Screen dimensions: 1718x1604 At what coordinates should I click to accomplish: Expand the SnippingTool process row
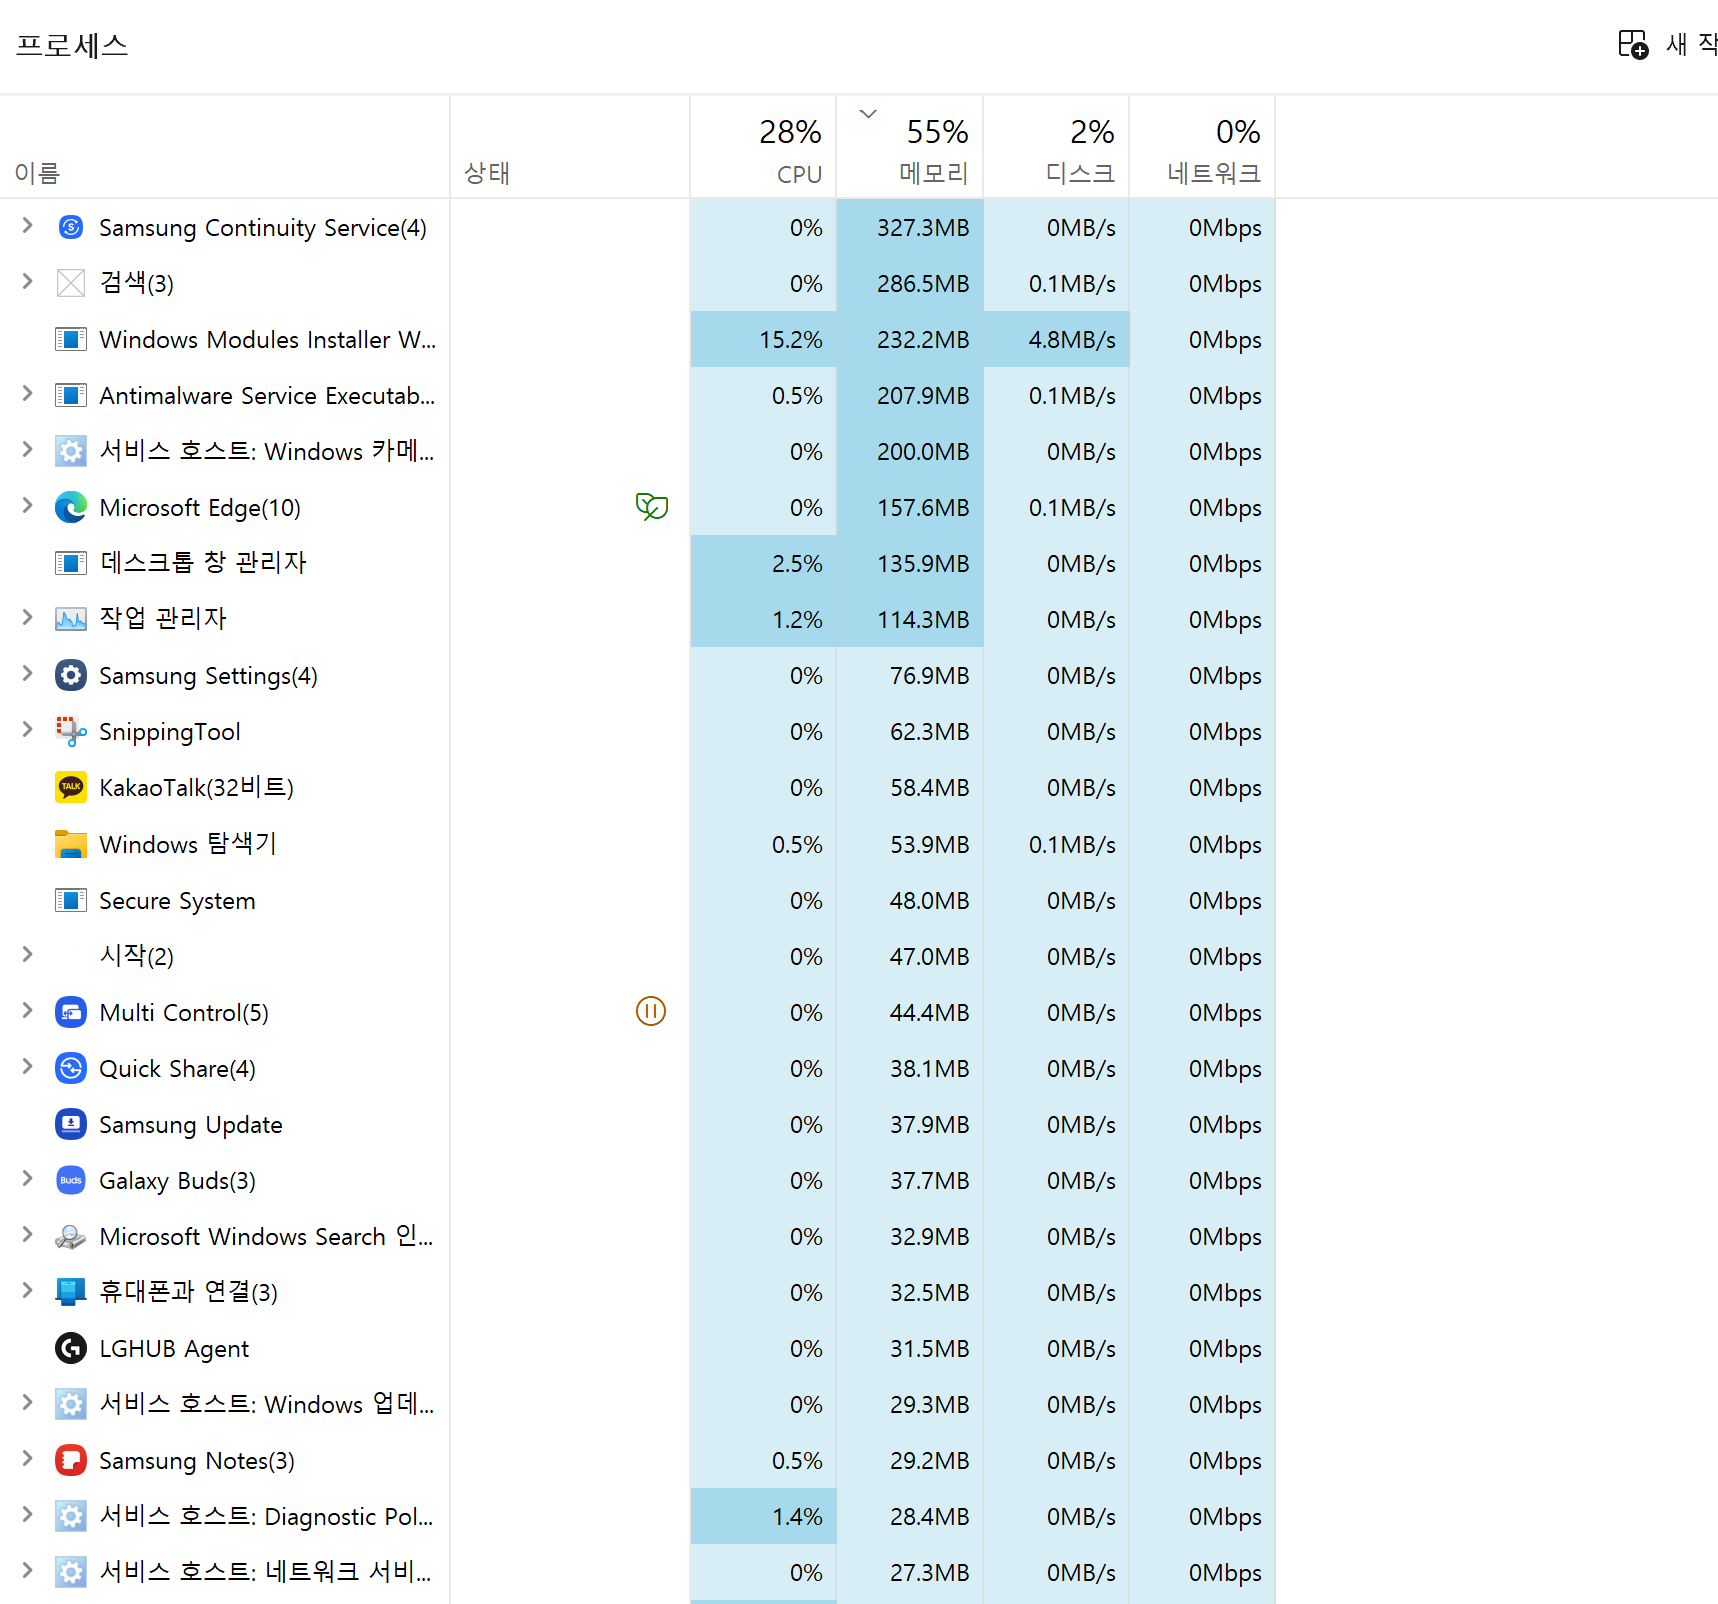pyautogui.click(x=28, y=729)
